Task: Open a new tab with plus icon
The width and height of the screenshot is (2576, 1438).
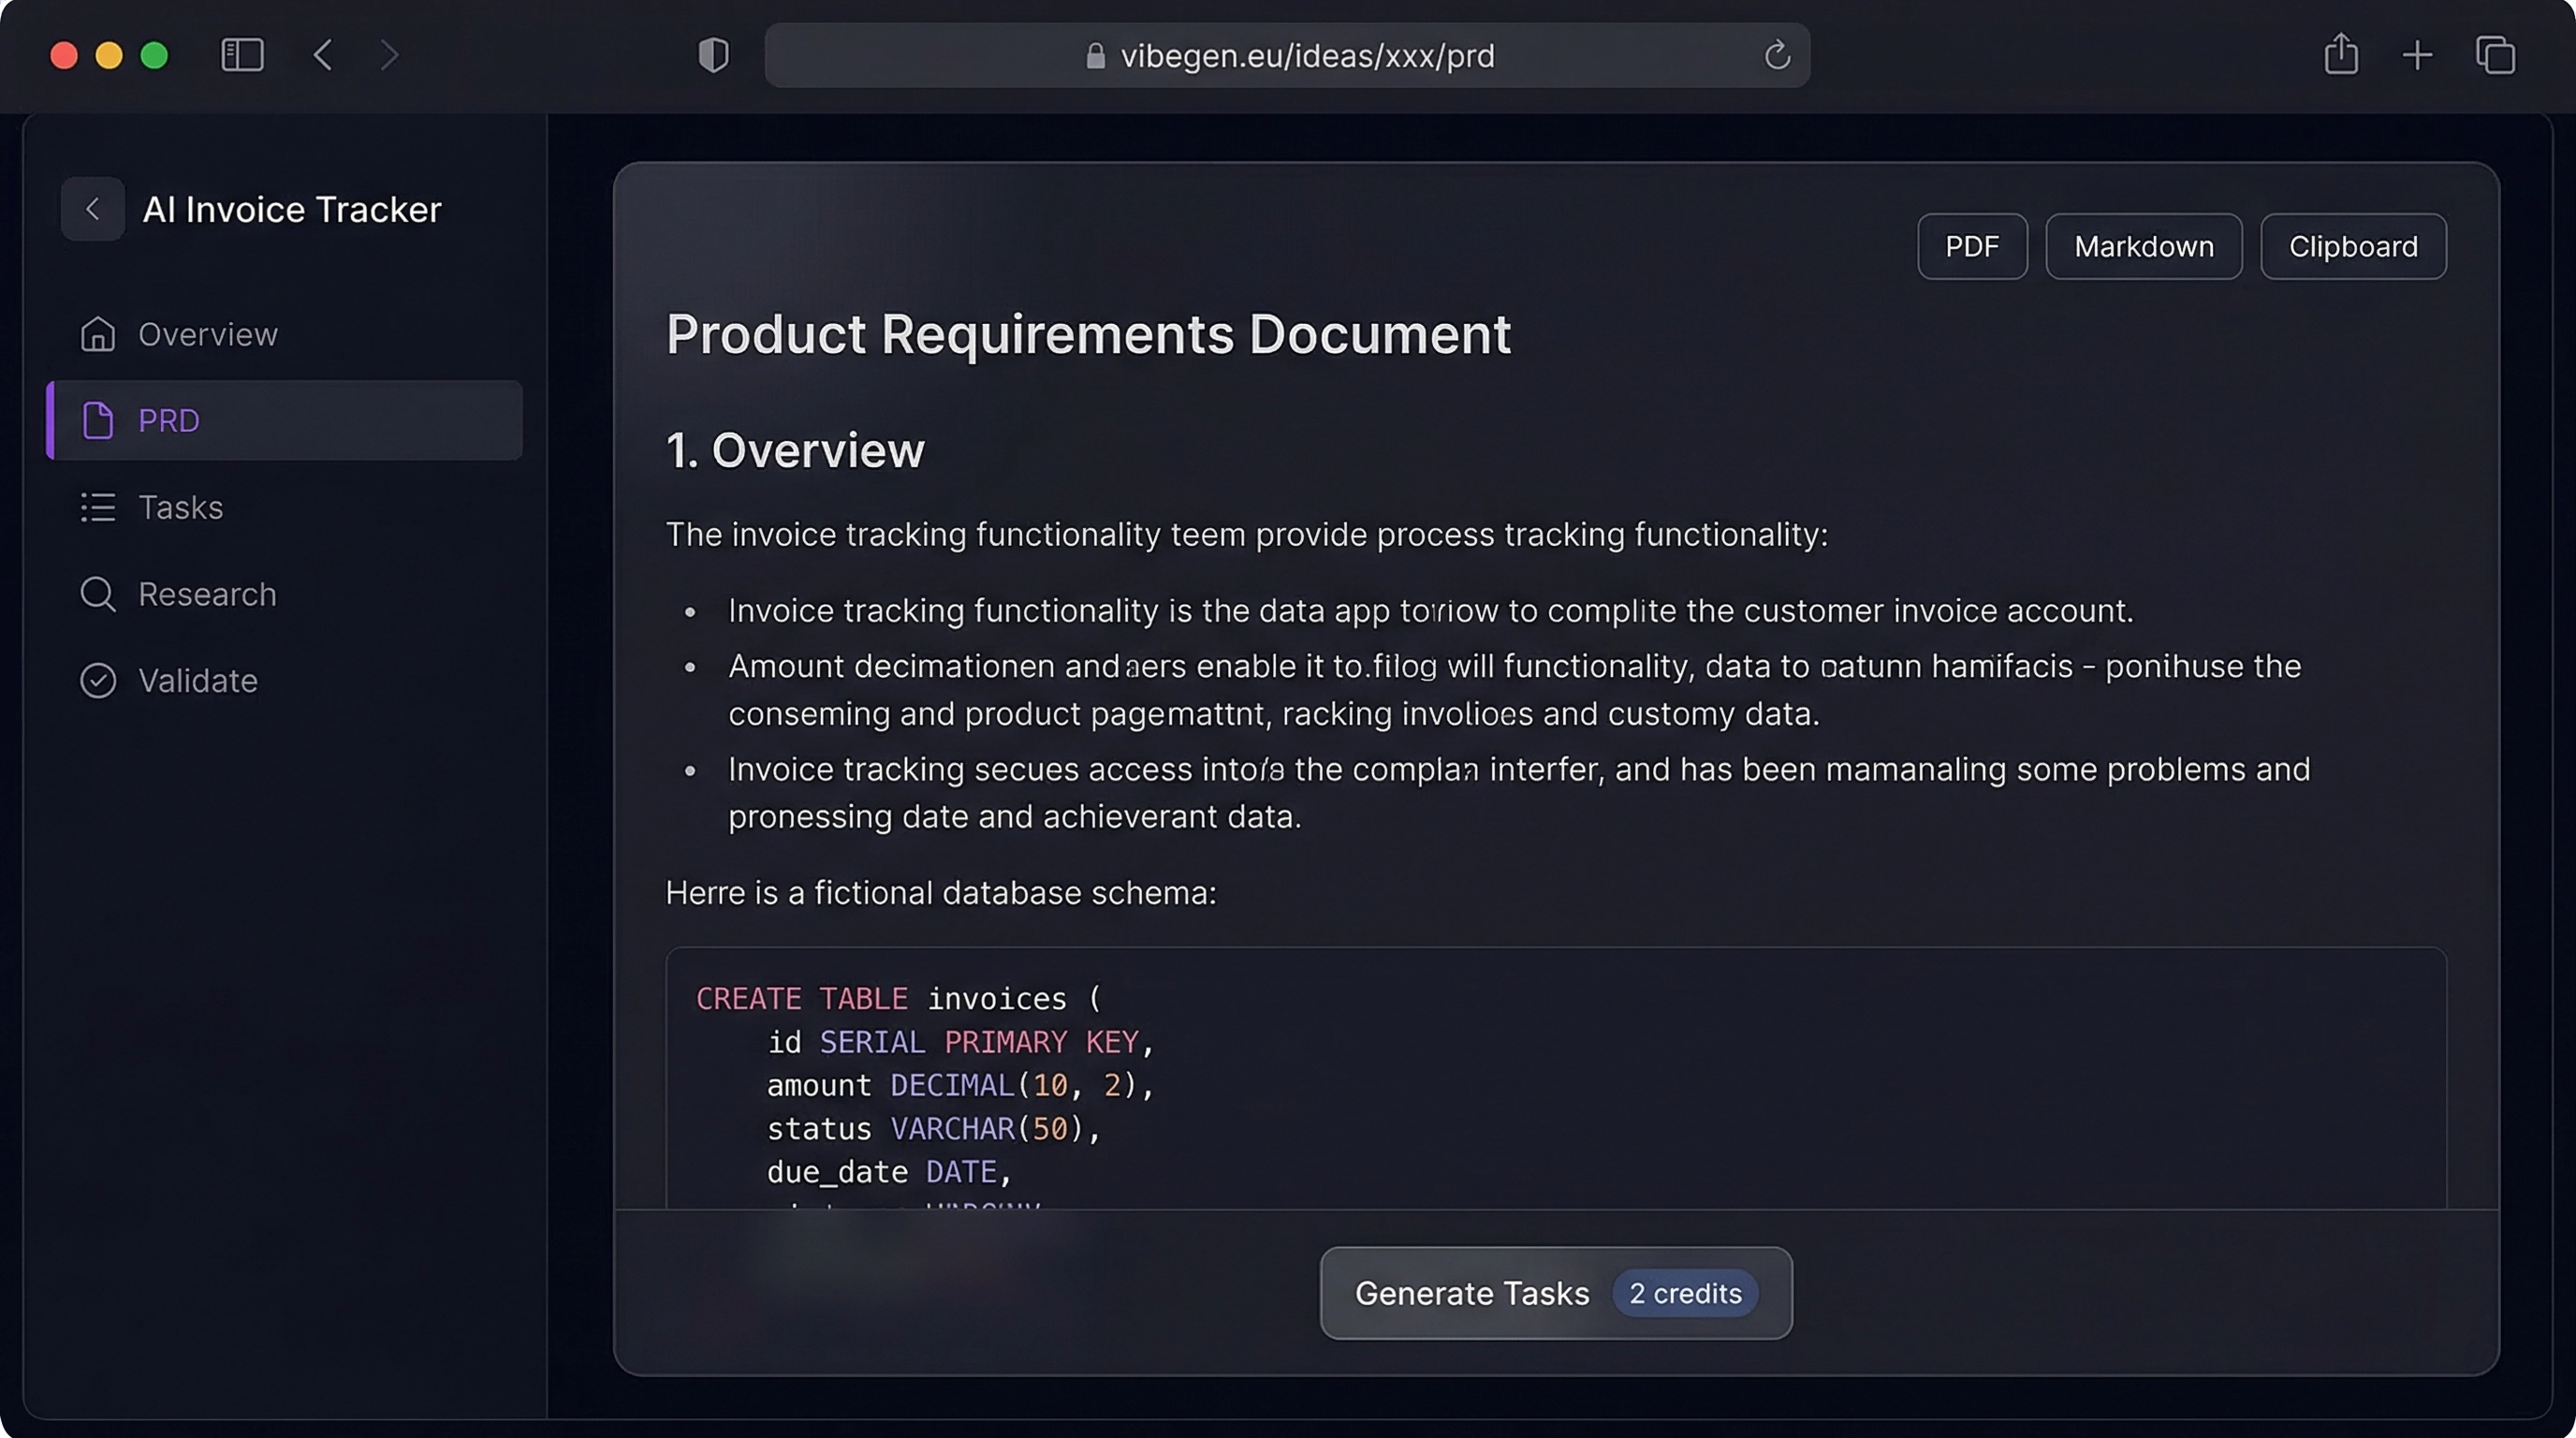Action: point(2417,55)
